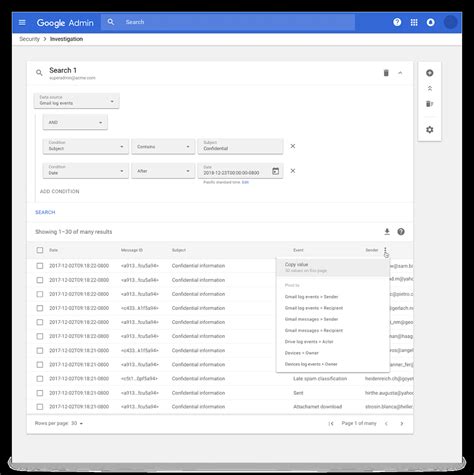Click the magnifier icon in the top search bar
Image resolution: width=474 pixels, height=475 pixels.
(111, 22)
